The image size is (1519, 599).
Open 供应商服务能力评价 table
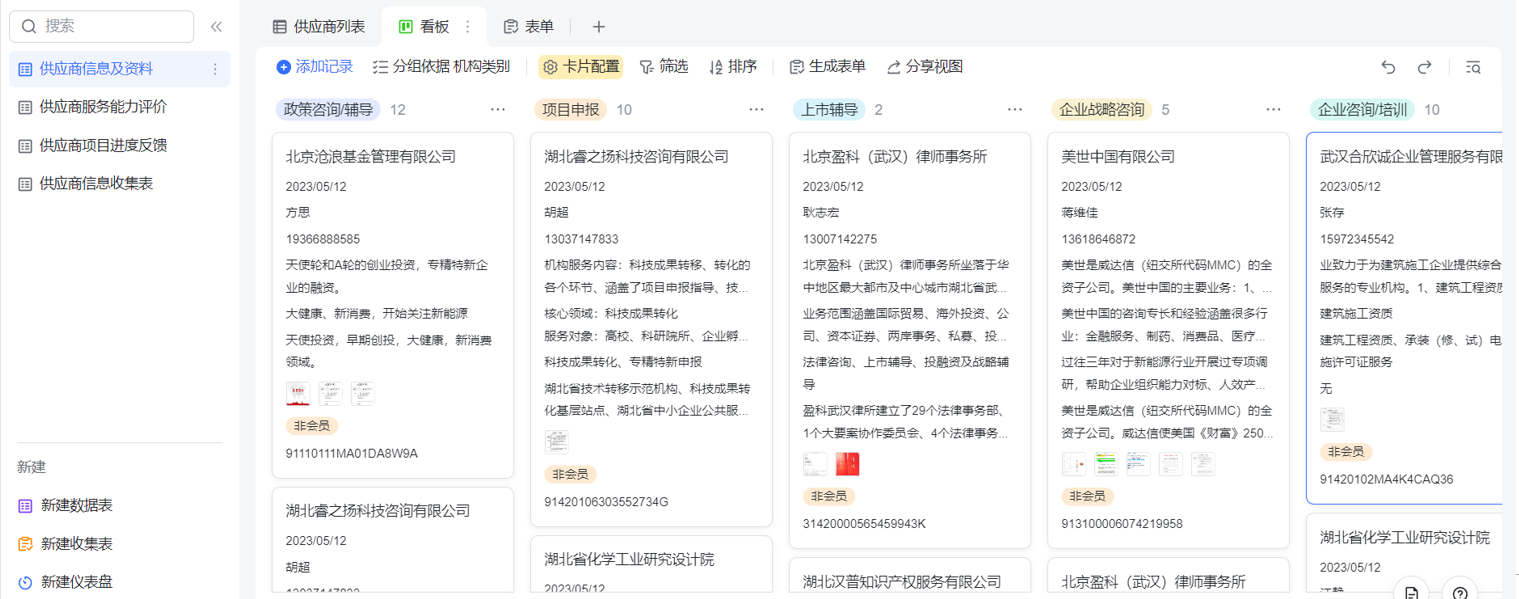tap(103, 107)
